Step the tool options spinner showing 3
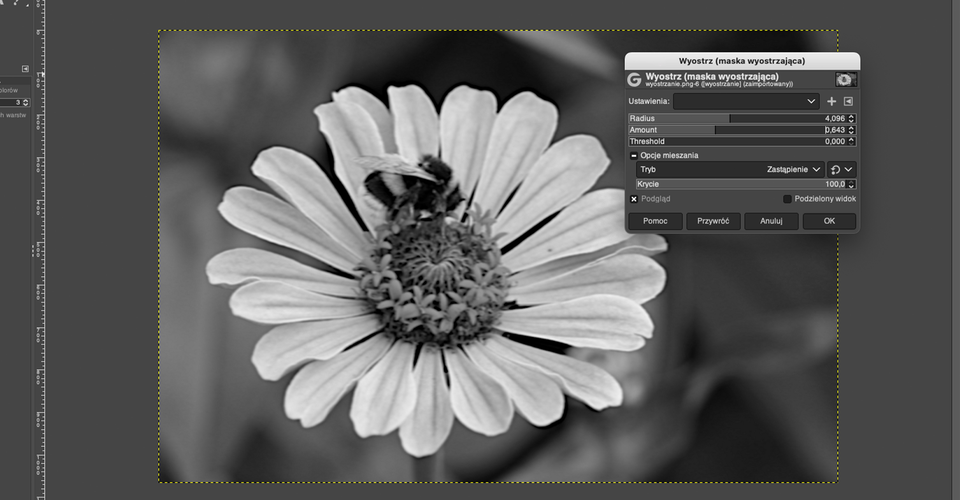This screenshot has width=960, height=500. click(x=26, y=103)
